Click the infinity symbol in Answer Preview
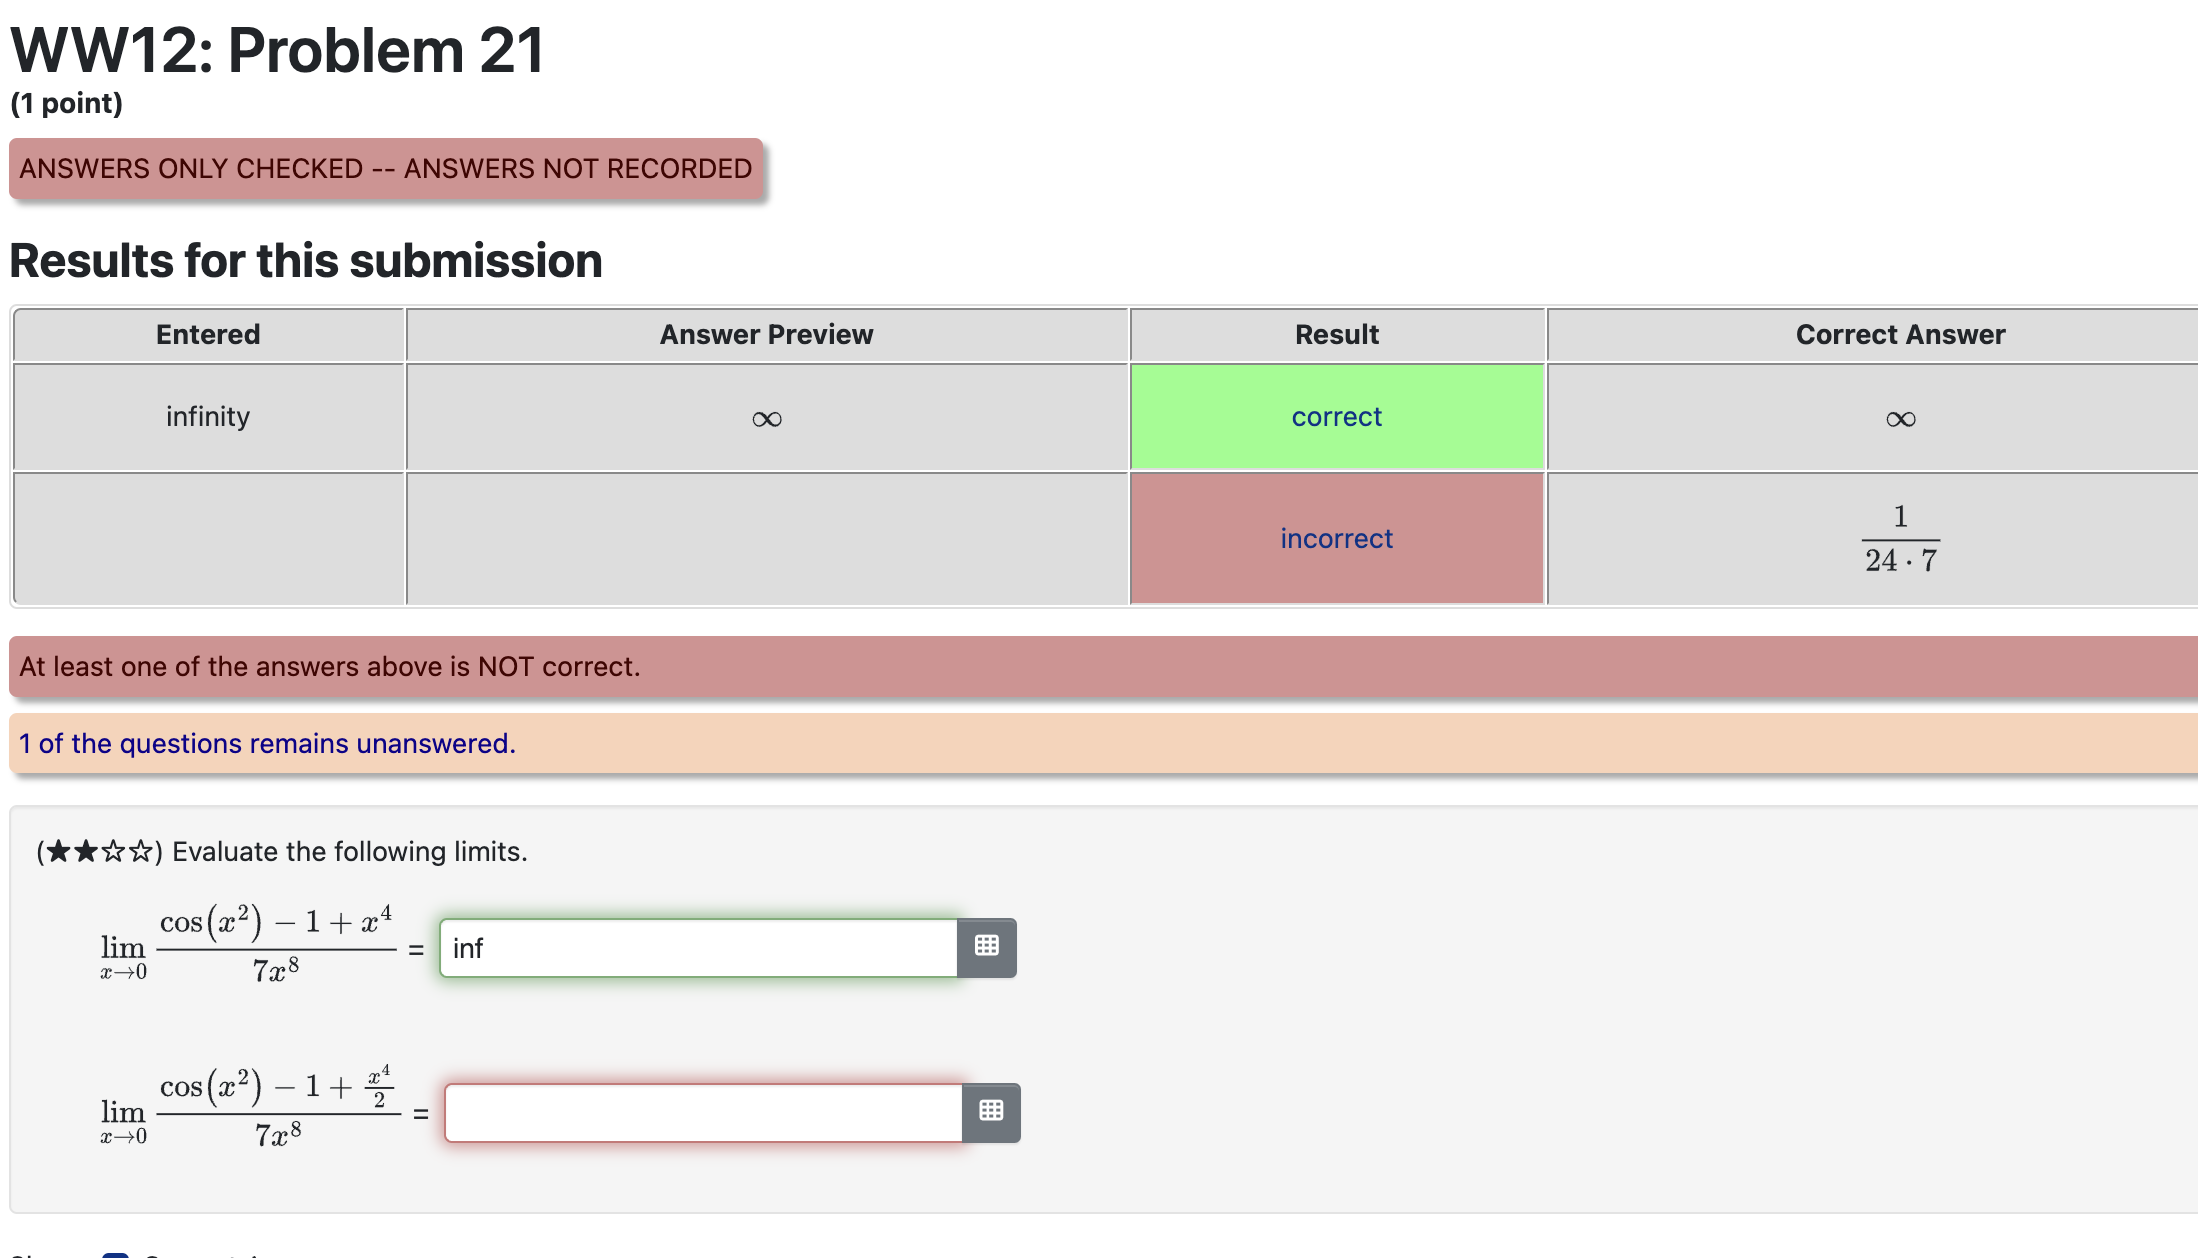Screen dimensions: 2198x1258 click(x=767, y=419)
